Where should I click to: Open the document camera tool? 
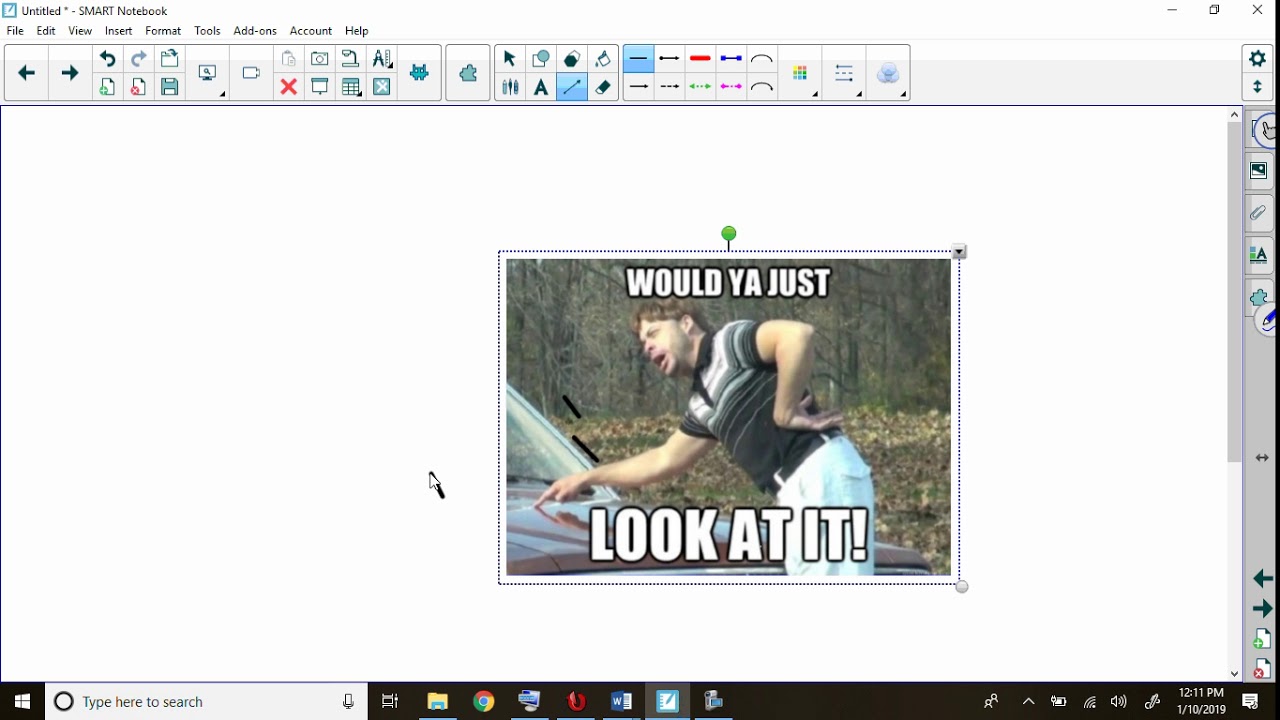point(351,59)
